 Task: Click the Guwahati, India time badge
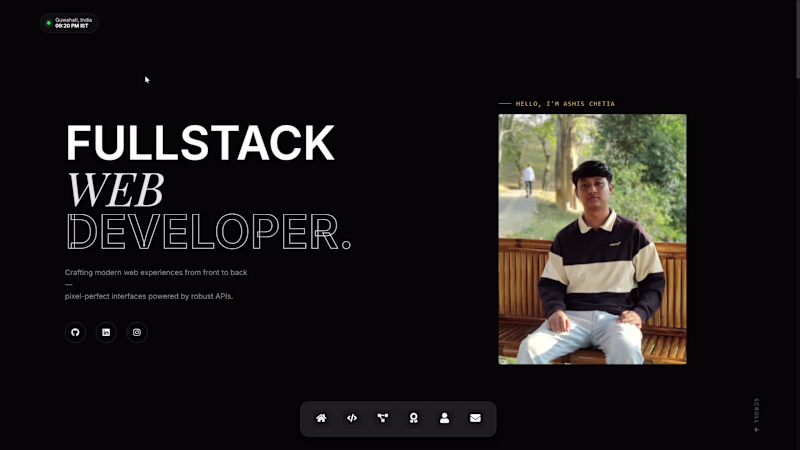[x=69, y=23]
